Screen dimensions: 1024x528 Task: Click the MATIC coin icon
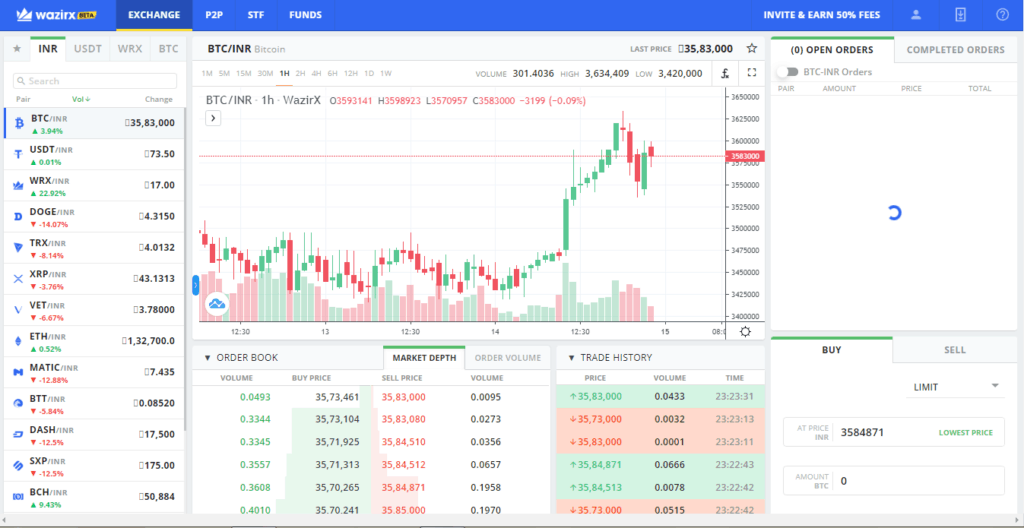tap(18, 372)
